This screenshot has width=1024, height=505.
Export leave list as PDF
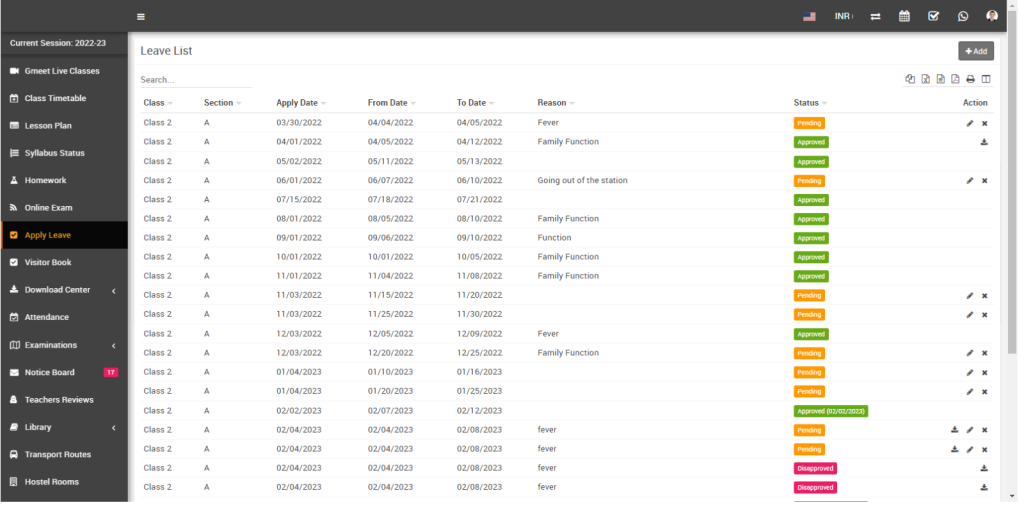[955, 80]
